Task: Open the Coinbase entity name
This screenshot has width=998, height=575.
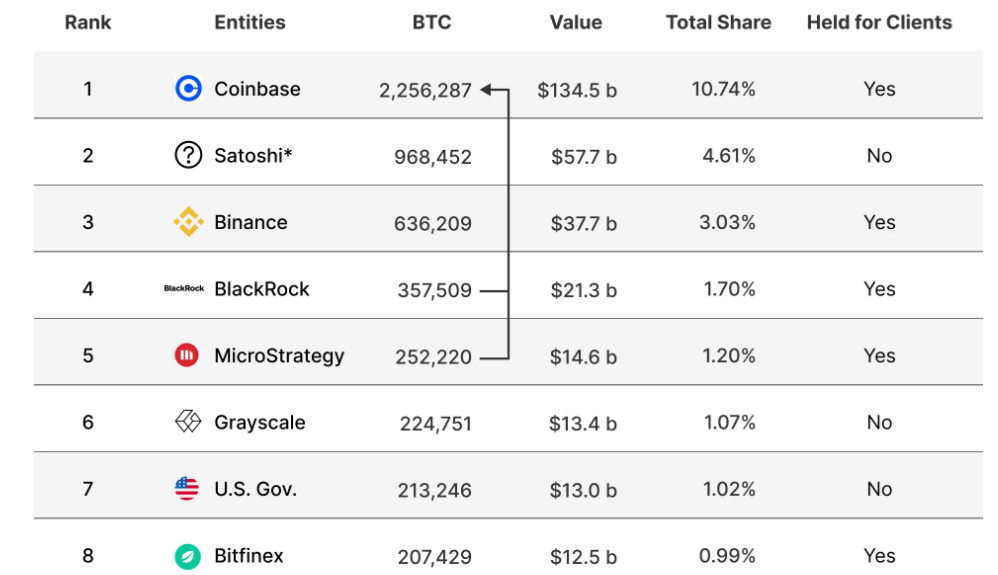Action: click(x=257, y=89)
